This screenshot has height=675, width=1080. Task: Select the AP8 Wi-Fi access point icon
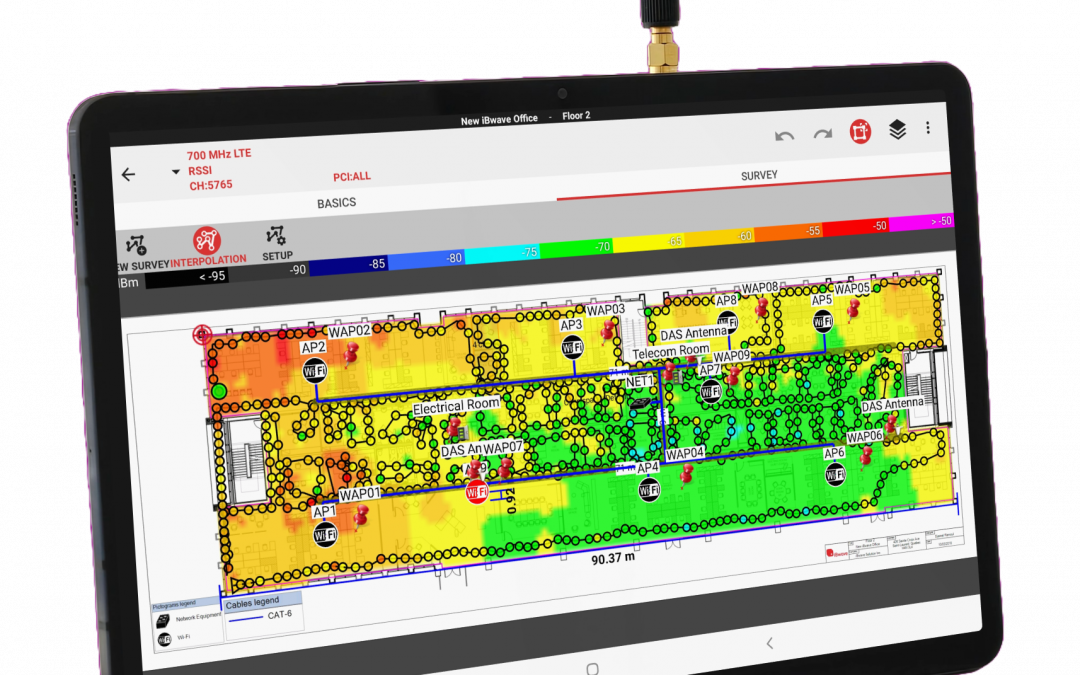pos(727,322)
